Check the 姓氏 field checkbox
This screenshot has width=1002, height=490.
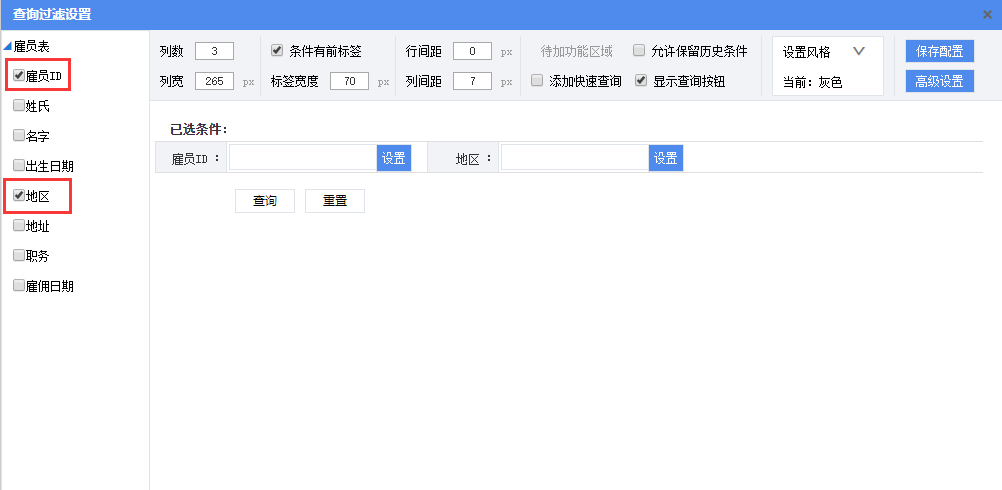[19, 105]
